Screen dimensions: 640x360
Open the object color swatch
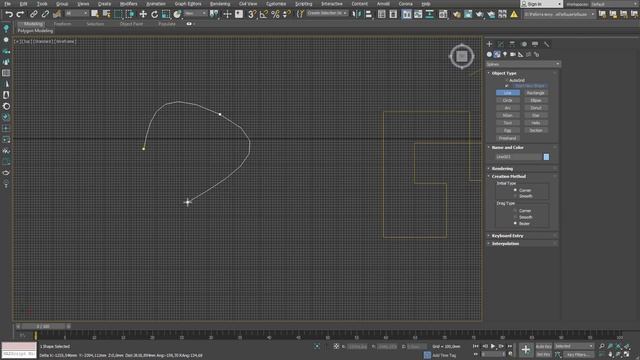546,157
